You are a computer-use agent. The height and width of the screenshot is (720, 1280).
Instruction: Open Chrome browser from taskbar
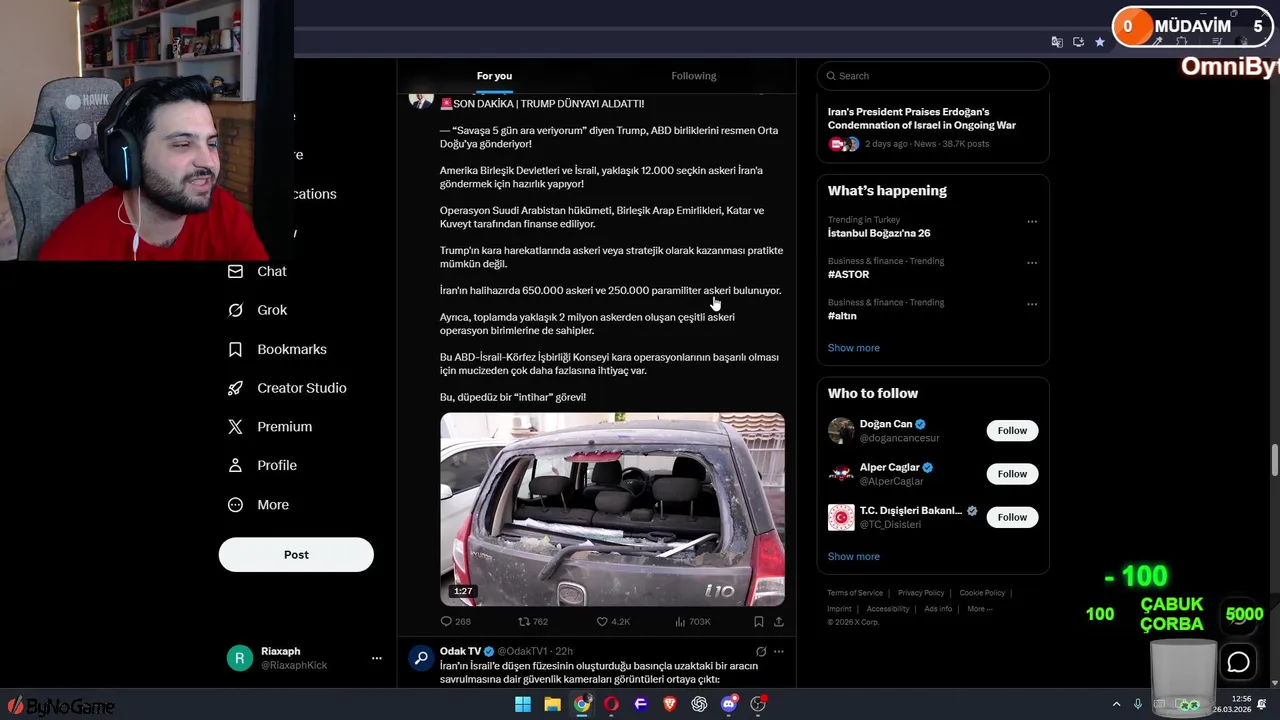click(582, 704)
